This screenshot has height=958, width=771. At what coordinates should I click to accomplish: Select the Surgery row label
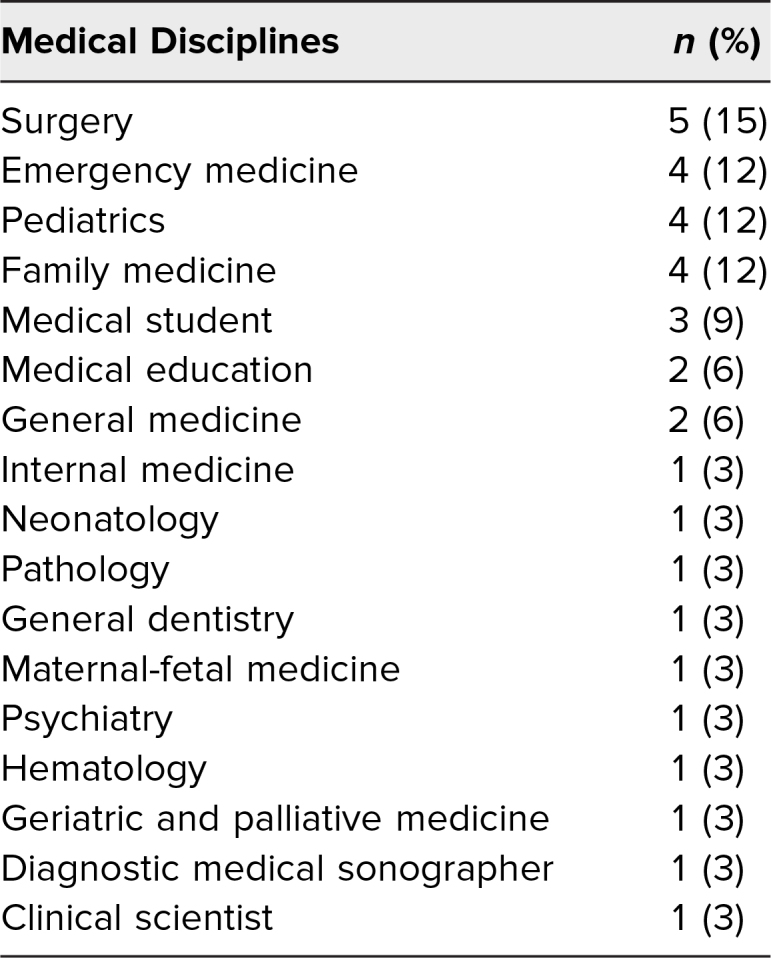tap(67, 122)
